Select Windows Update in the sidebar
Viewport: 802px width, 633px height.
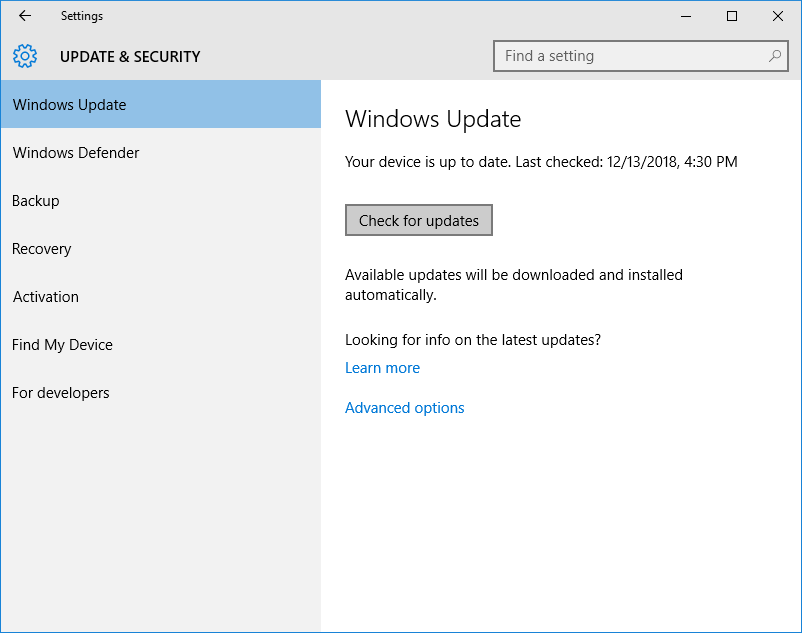(69, 104)
